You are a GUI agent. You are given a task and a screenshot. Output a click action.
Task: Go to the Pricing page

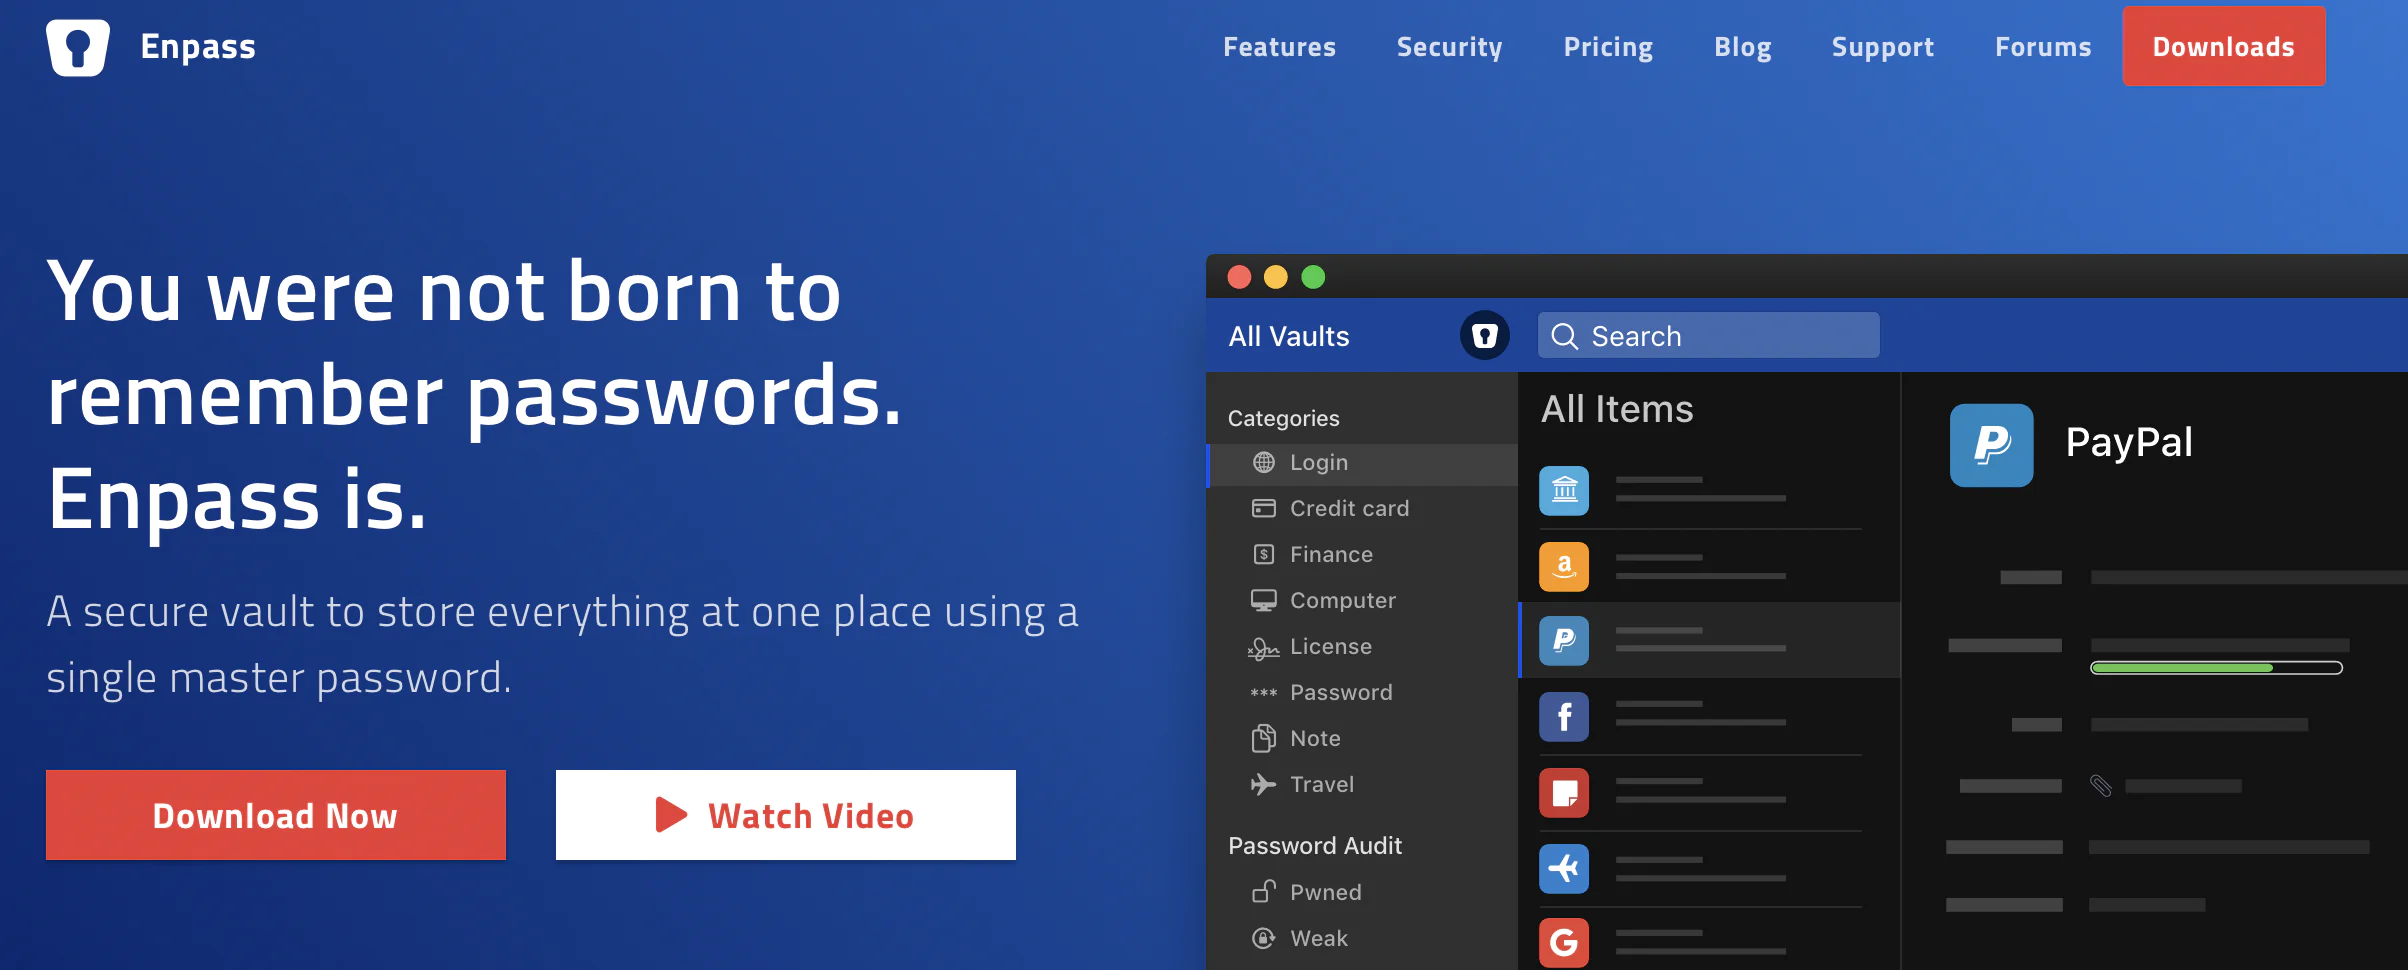(1608, 47)
